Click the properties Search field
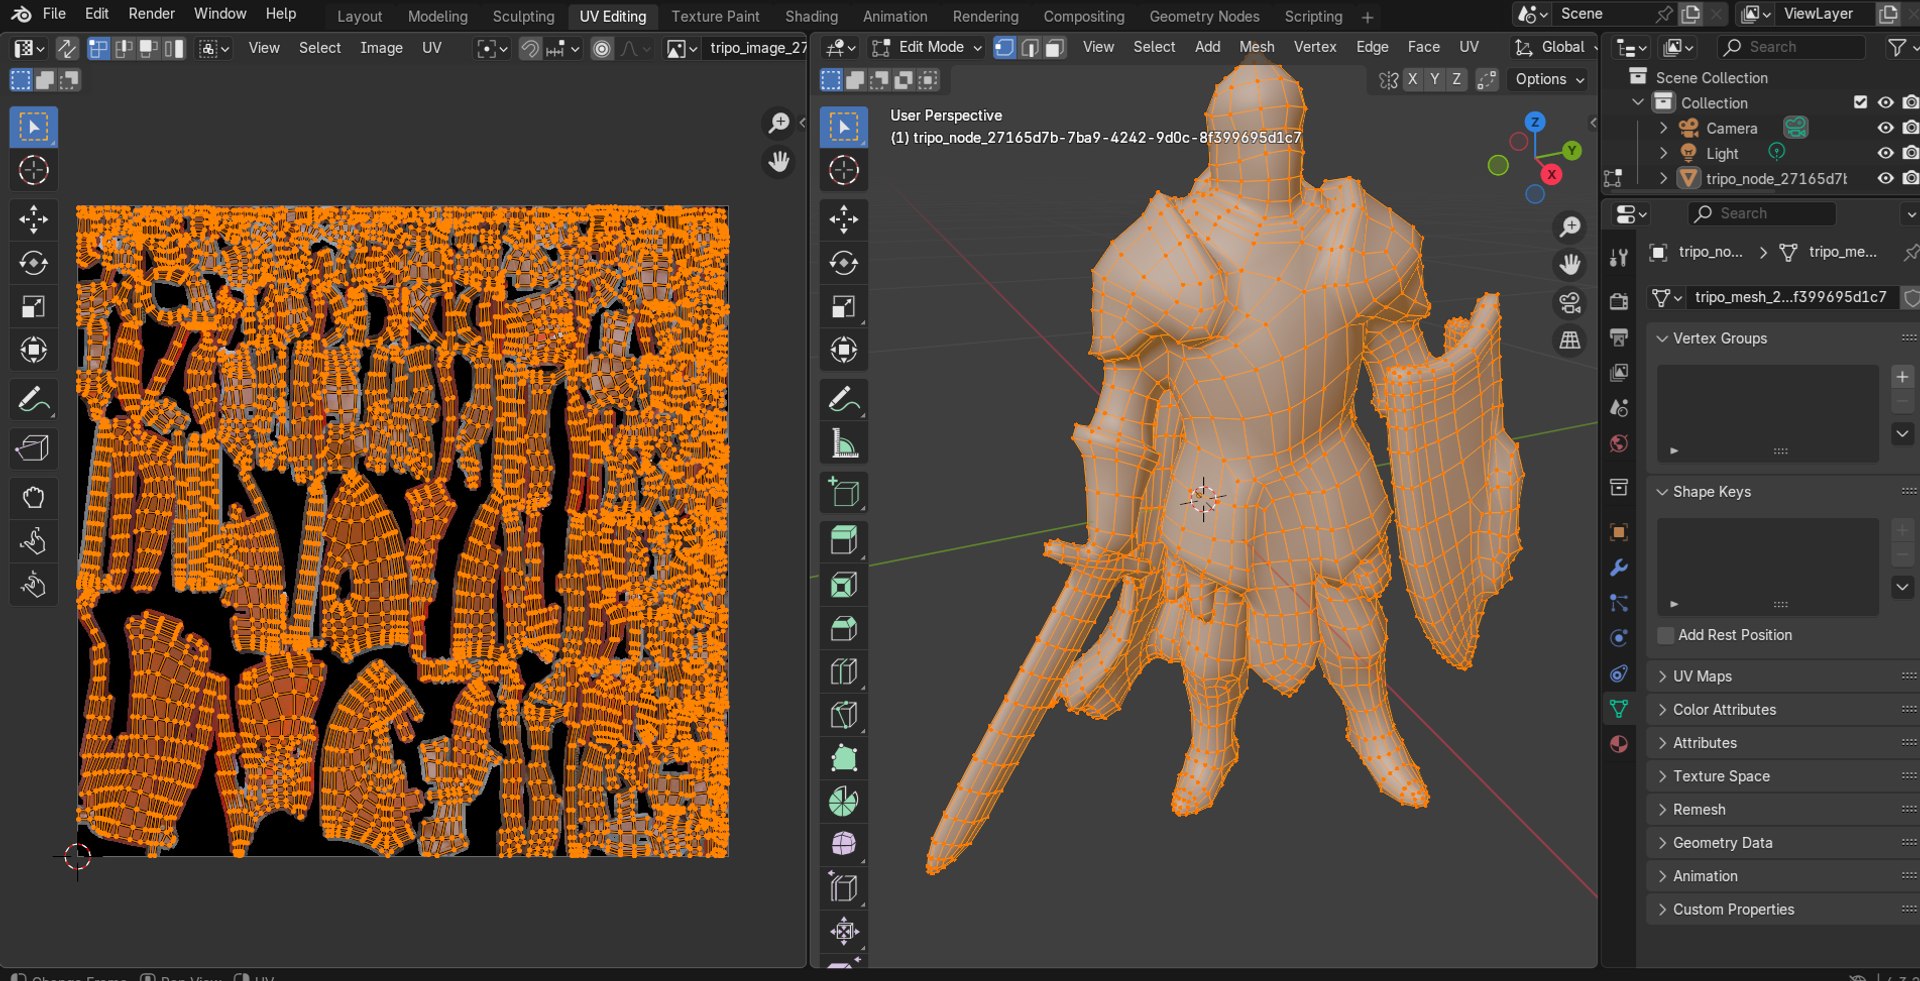This screenshot has height=981, width=1920. (1762, 213)
